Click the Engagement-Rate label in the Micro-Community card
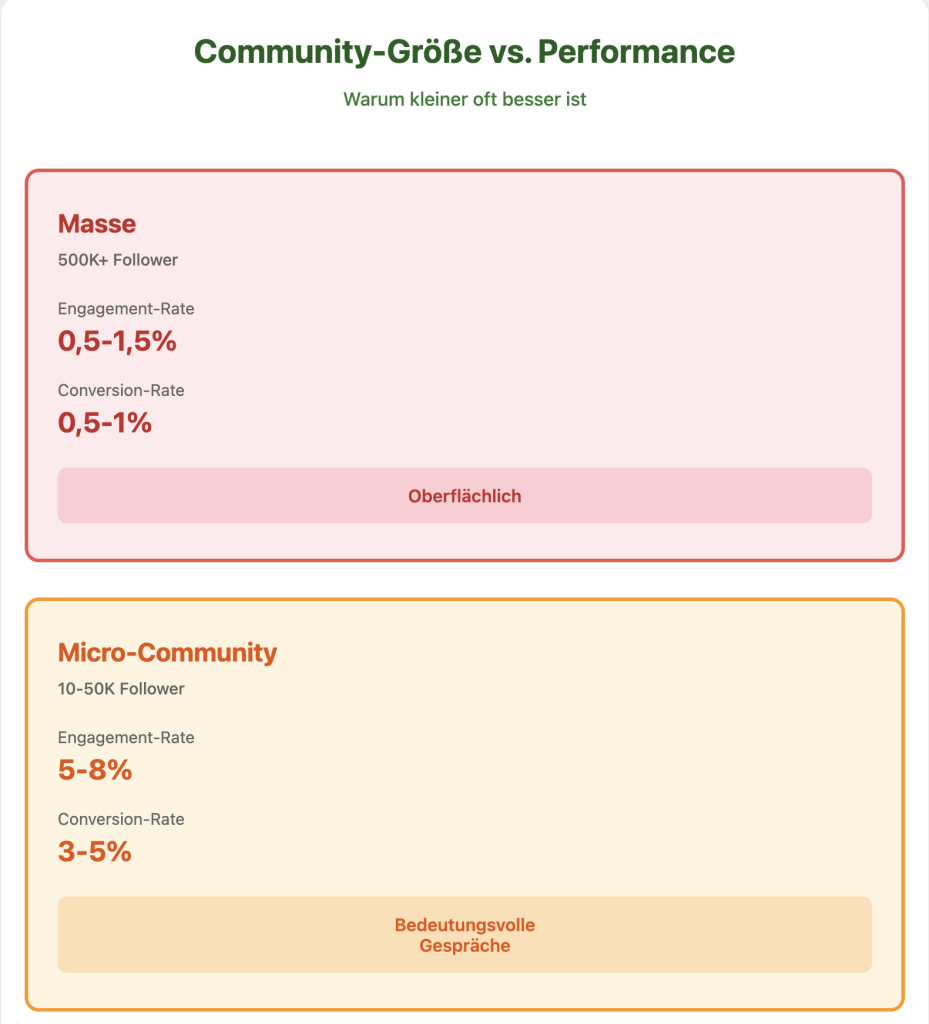The image size is (929, 1024). [x=126, y=738]
